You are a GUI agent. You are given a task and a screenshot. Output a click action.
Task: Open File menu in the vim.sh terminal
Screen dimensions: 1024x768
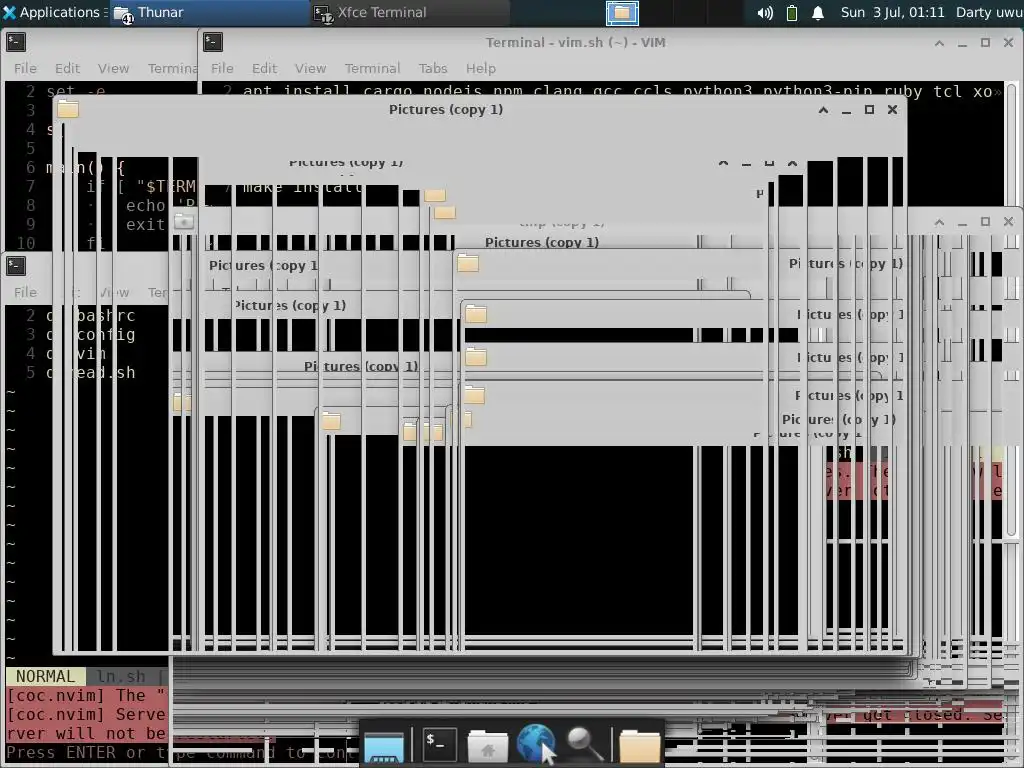222,68
